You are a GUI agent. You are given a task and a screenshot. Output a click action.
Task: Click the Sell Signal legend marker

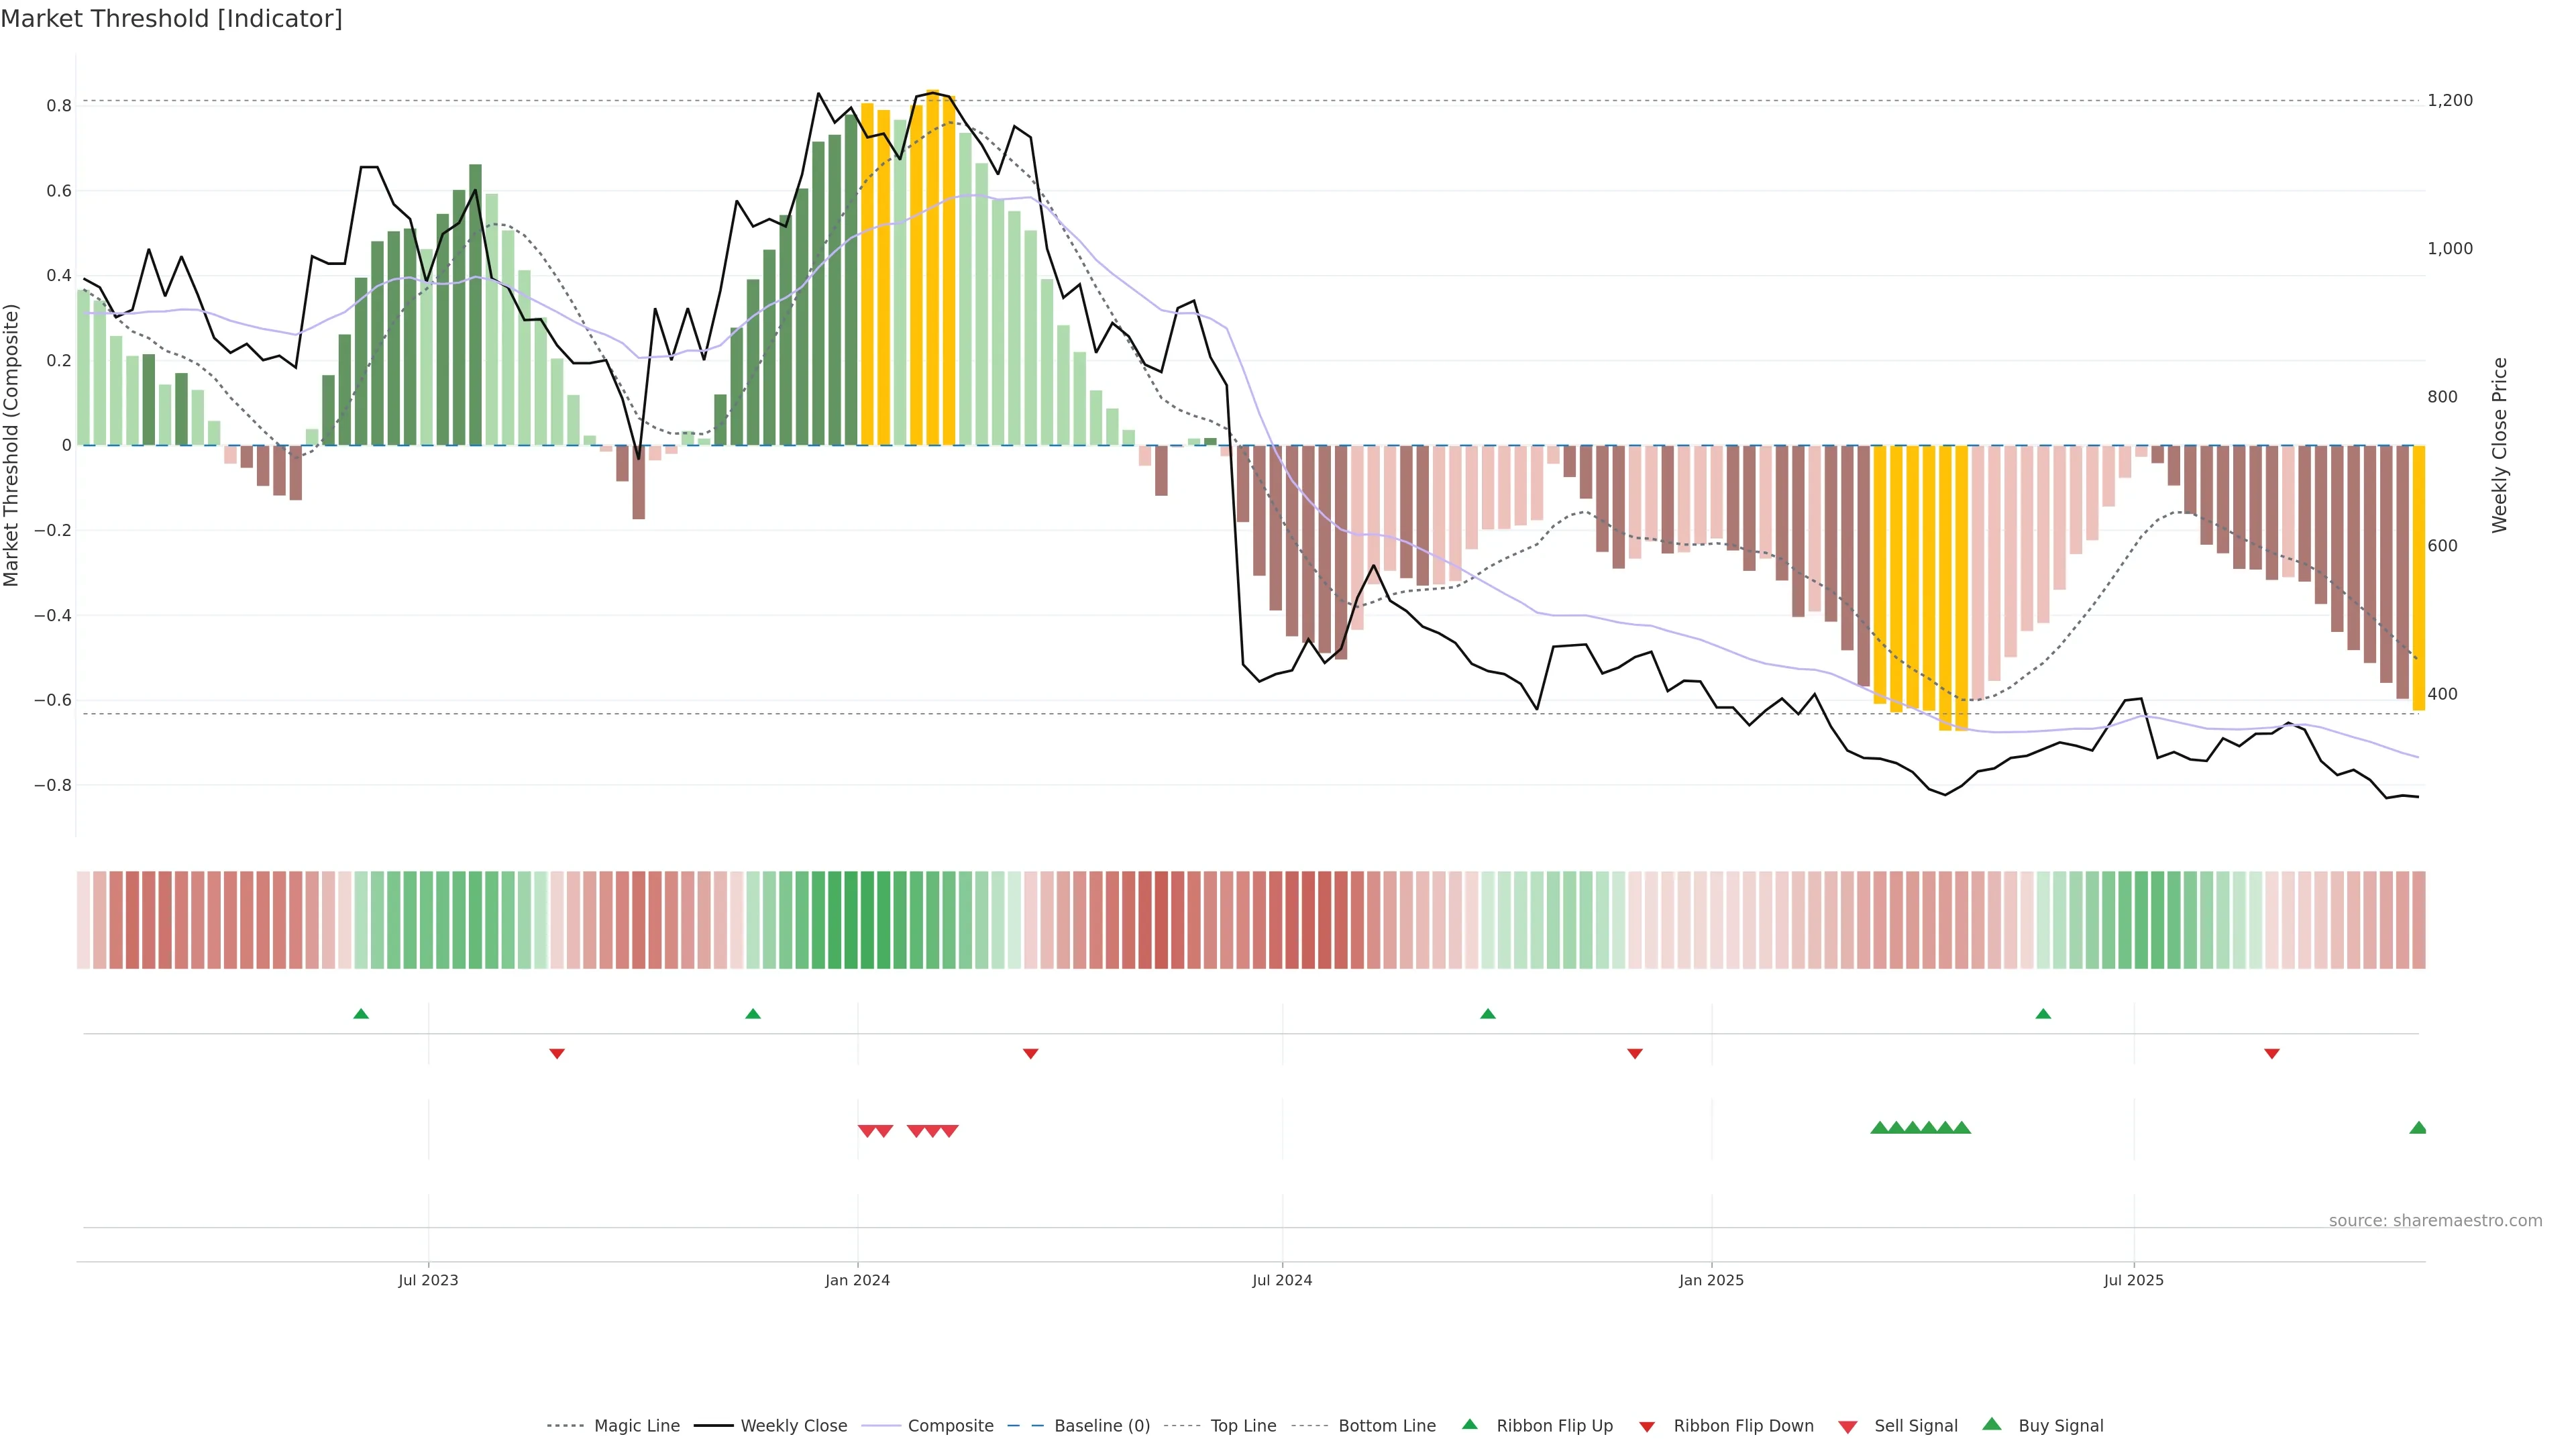click(x=1848, y=1427)
